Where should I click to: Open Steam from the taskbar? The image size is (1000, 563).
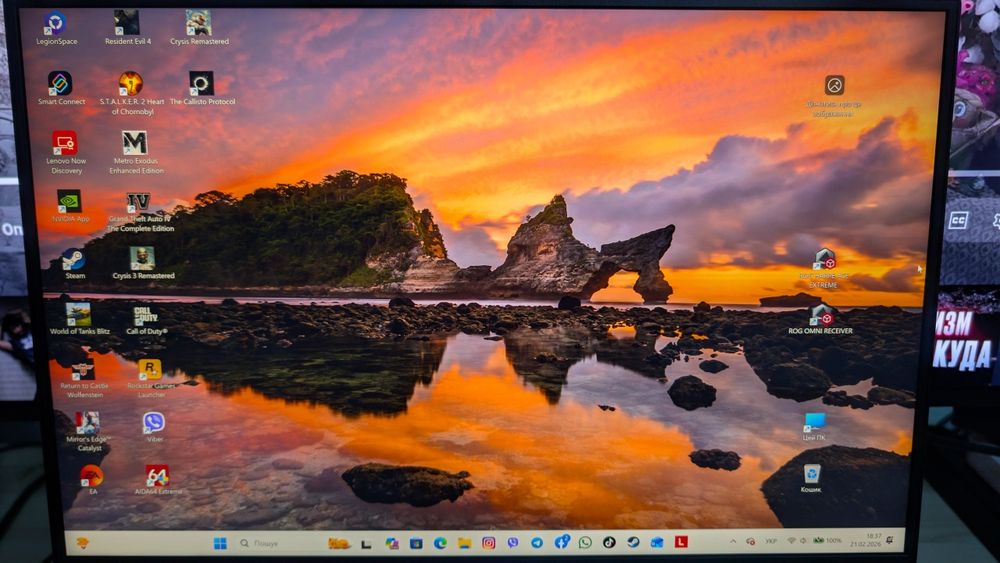point(633,543)
